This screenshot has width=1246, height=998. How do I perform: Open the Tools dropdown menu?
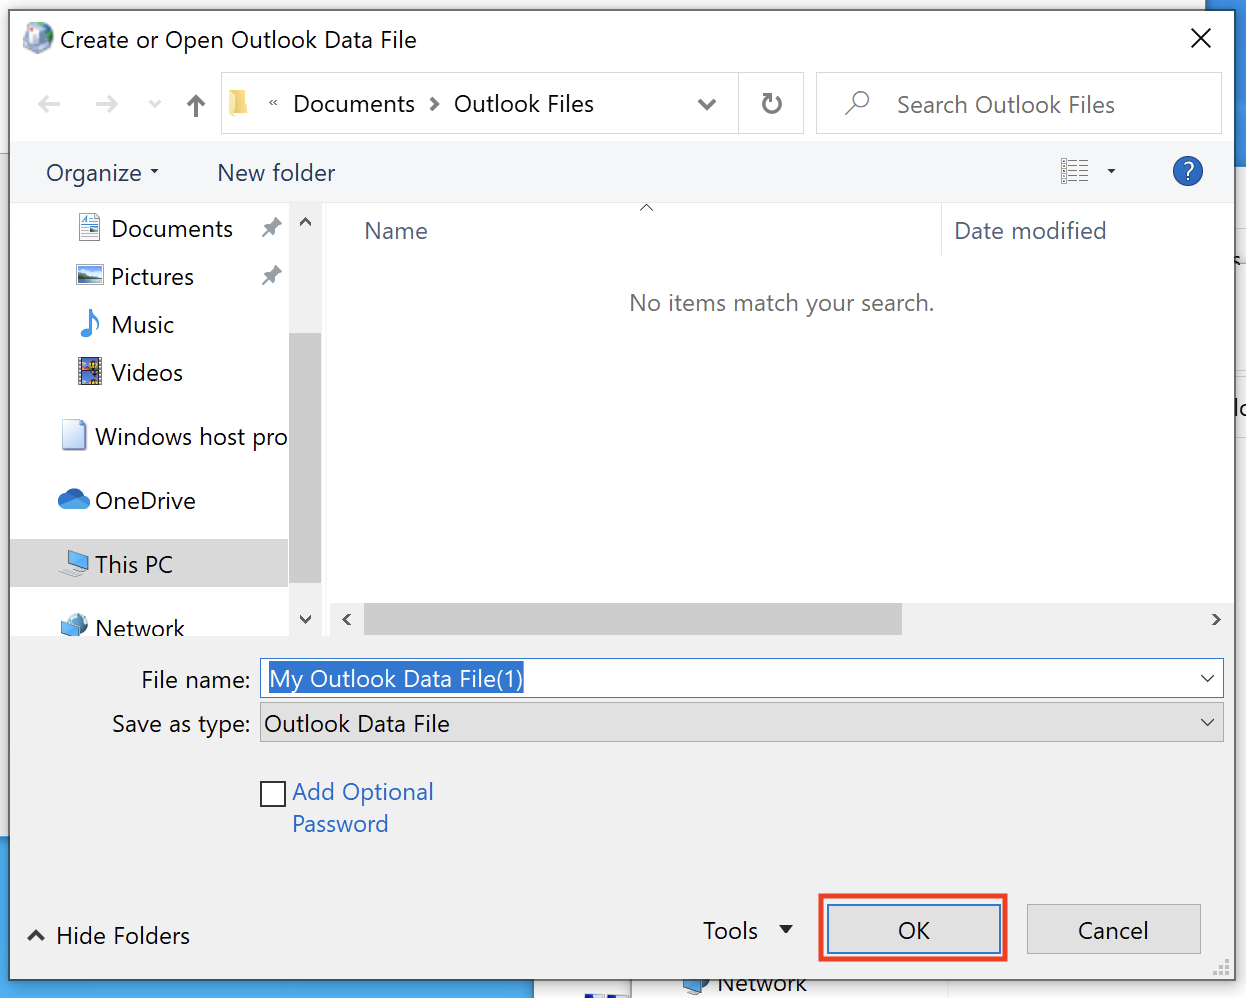tap(747, 931)
